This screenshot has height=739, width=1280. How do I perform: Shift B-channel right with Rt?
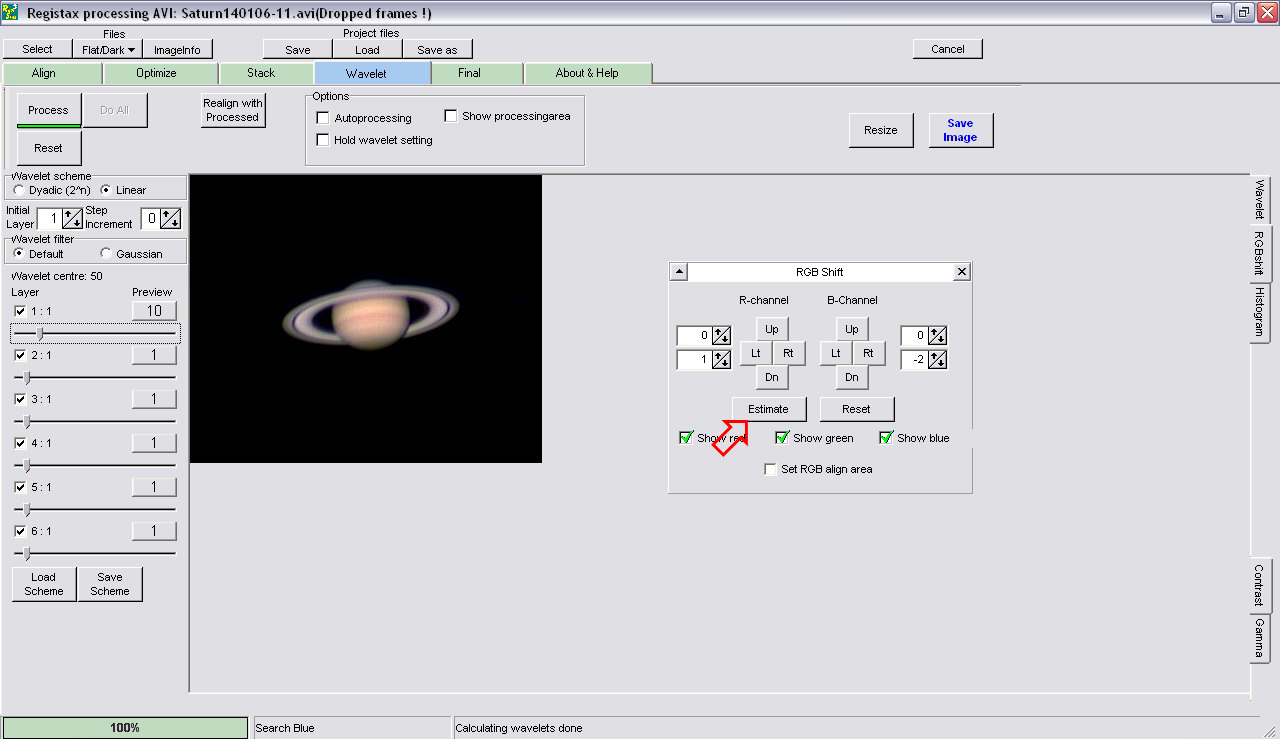pyautogui.click(x=868, y=353)
